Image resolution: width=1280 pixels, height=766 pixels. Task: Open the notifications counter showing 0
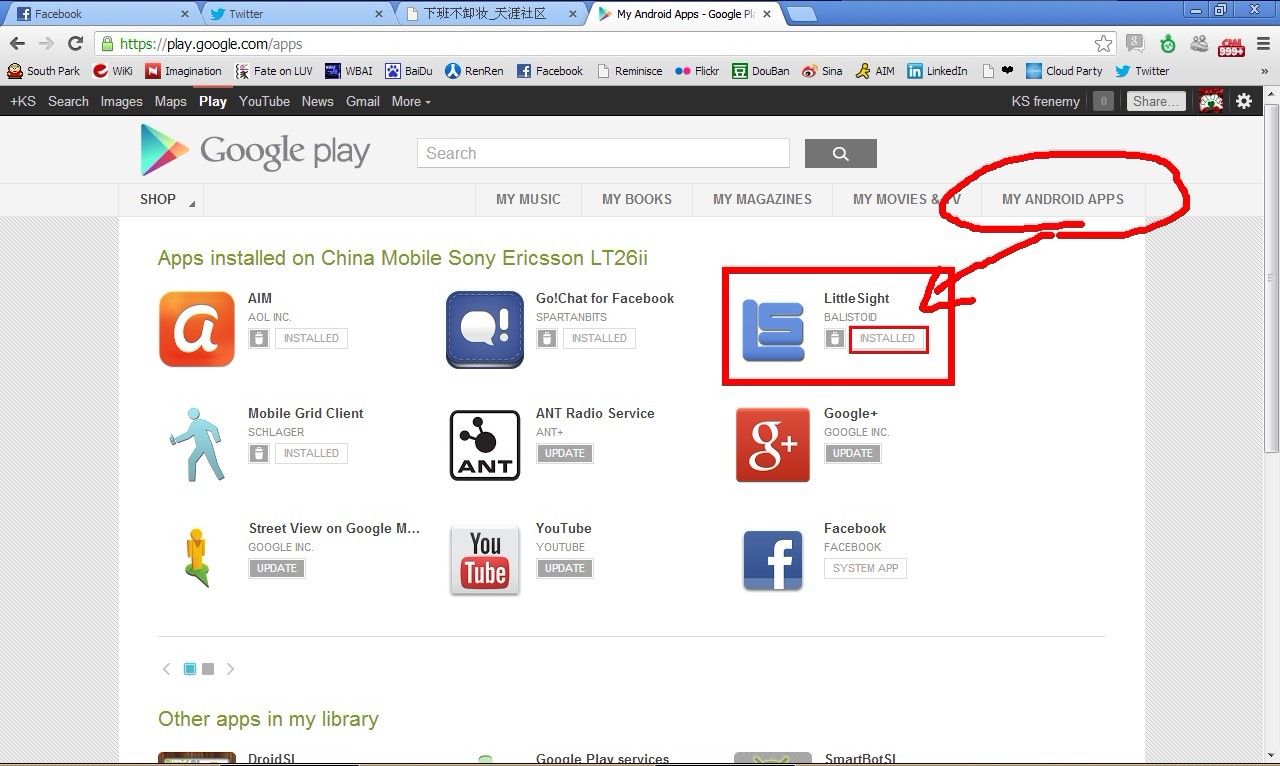click(1103, 101)
